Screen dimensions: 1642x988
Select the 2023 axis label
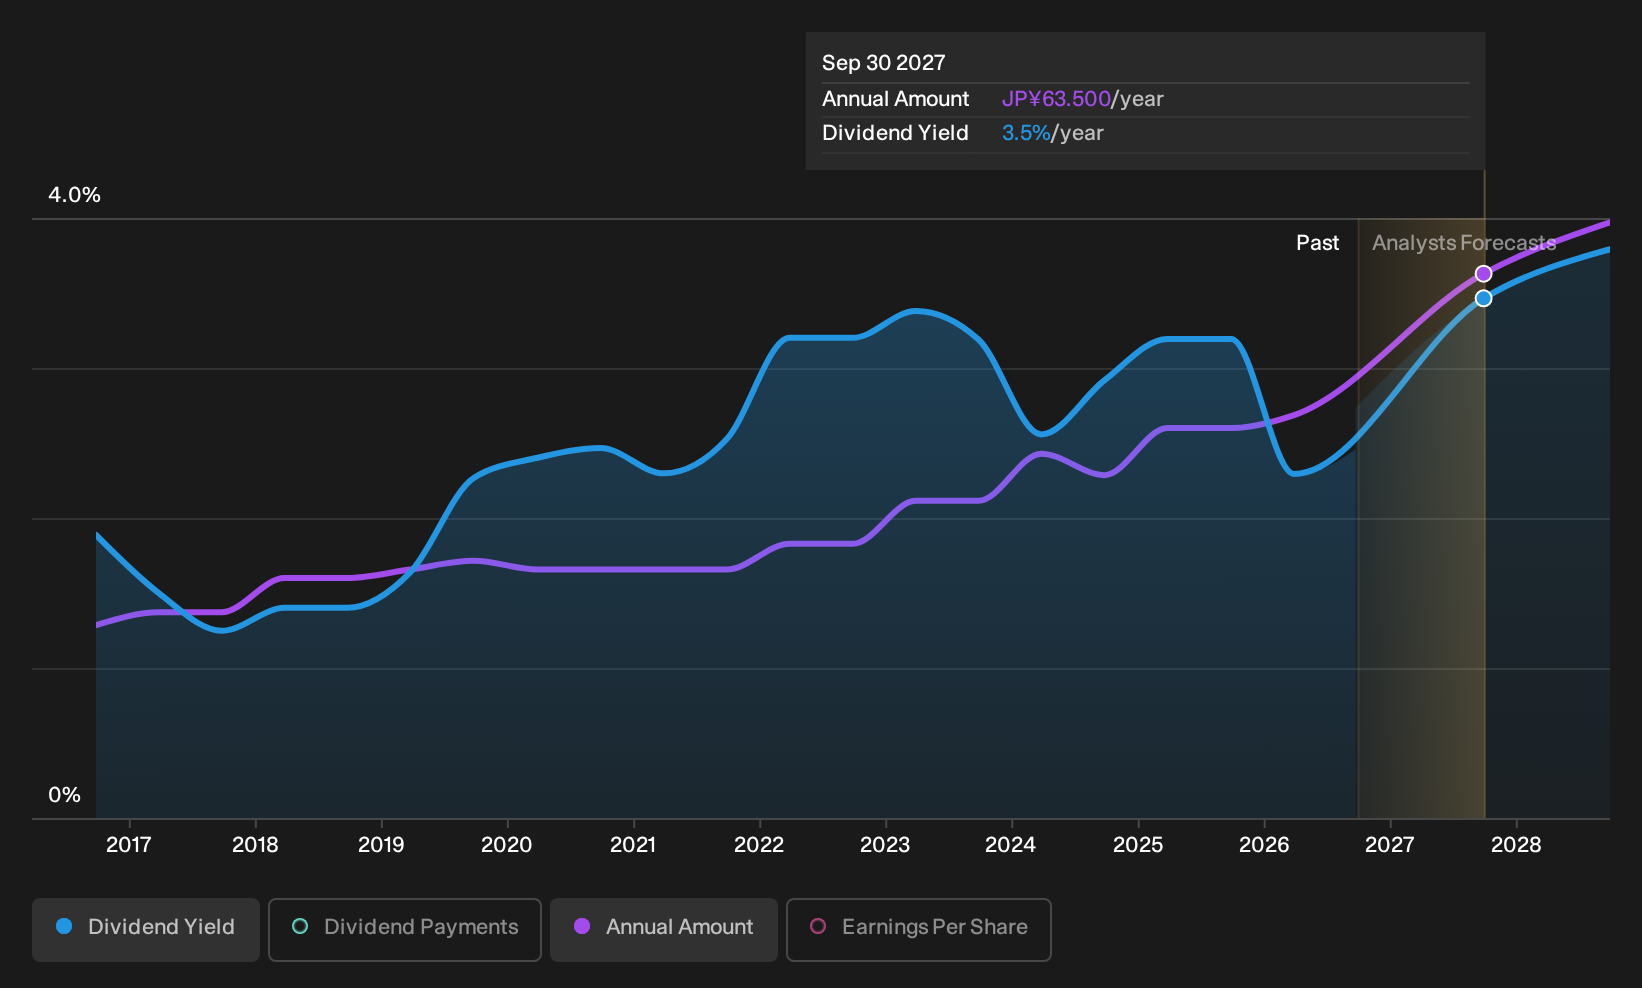(885, 845)
